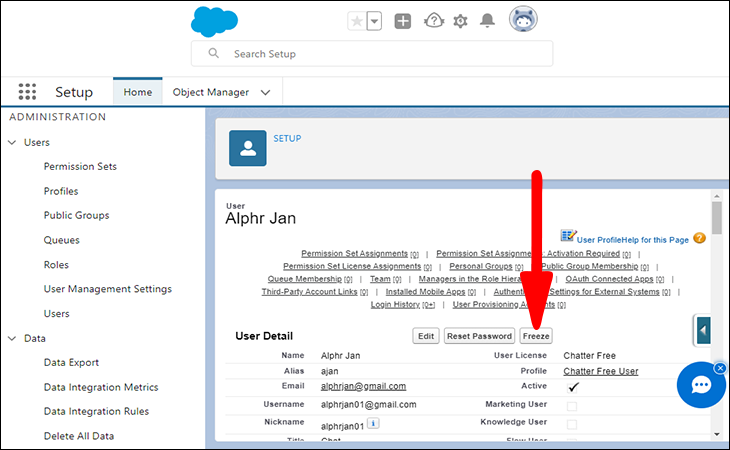
Task: Jump to Team related list
Action: 380,279
